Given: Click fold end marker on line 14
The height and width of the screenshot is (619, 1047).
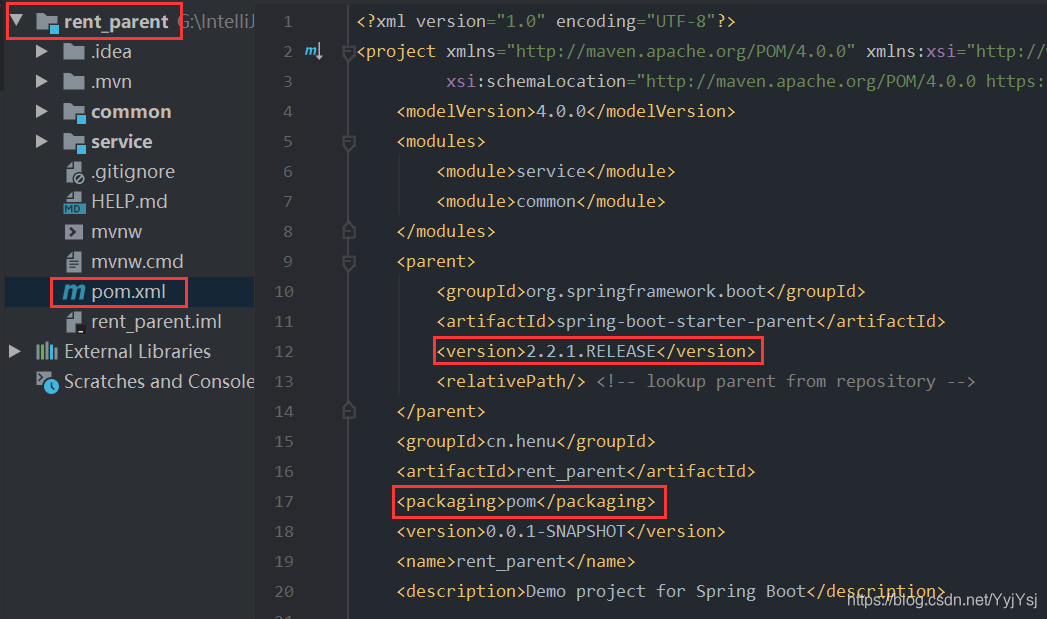Looking at the screenshot, I should tap(348, 410).
